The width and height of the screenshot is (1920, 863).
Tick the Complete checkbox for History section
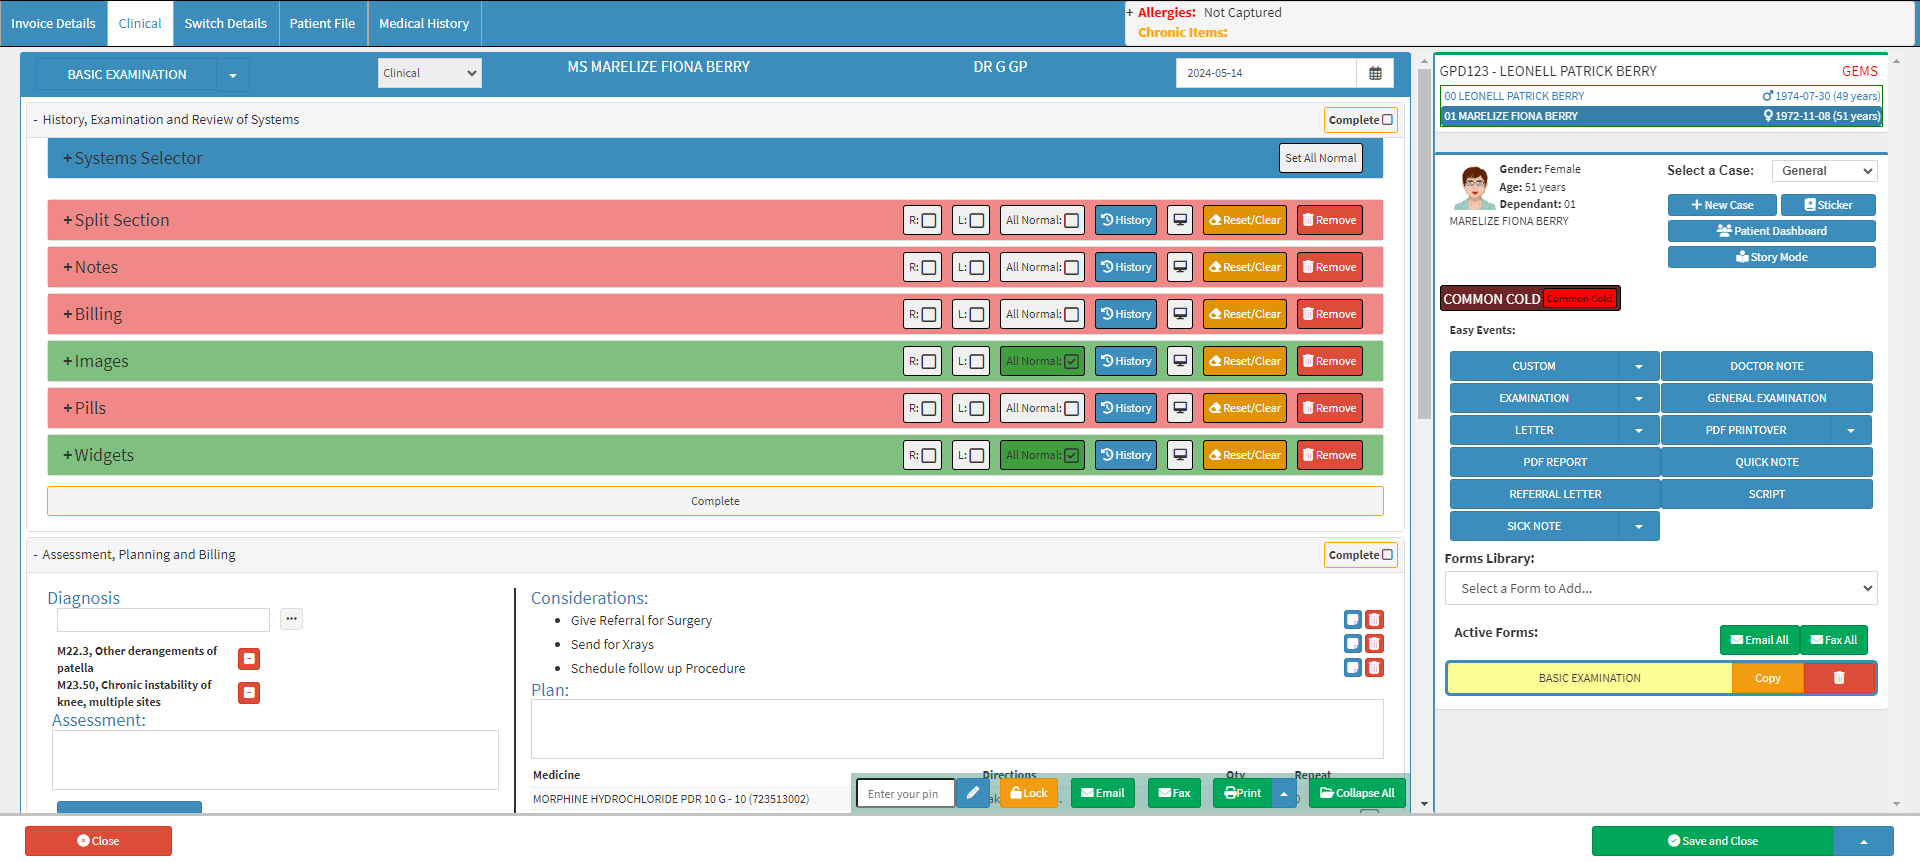(x=1387, y=120)
